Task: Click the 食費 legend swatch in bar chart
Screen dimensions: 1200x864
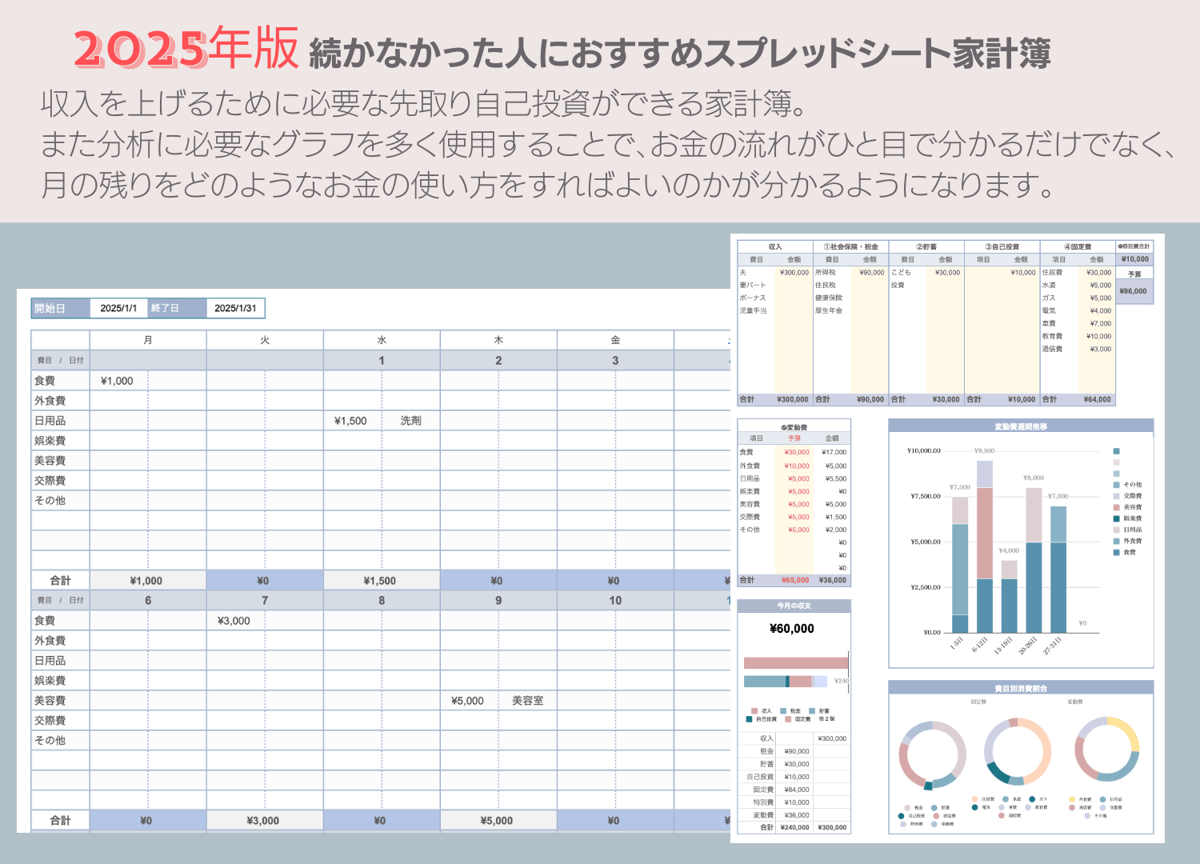Action: [x=1116, y=552]
